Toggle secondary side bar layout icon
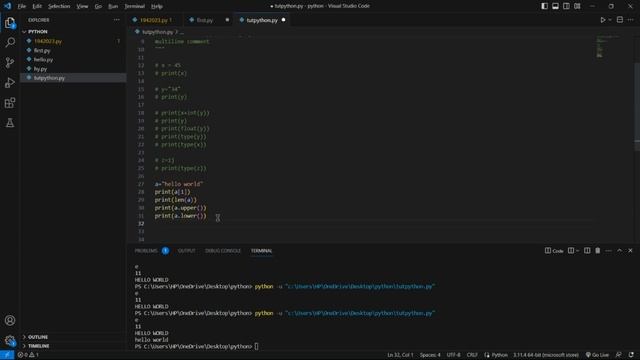 click(x=567, y=6)
